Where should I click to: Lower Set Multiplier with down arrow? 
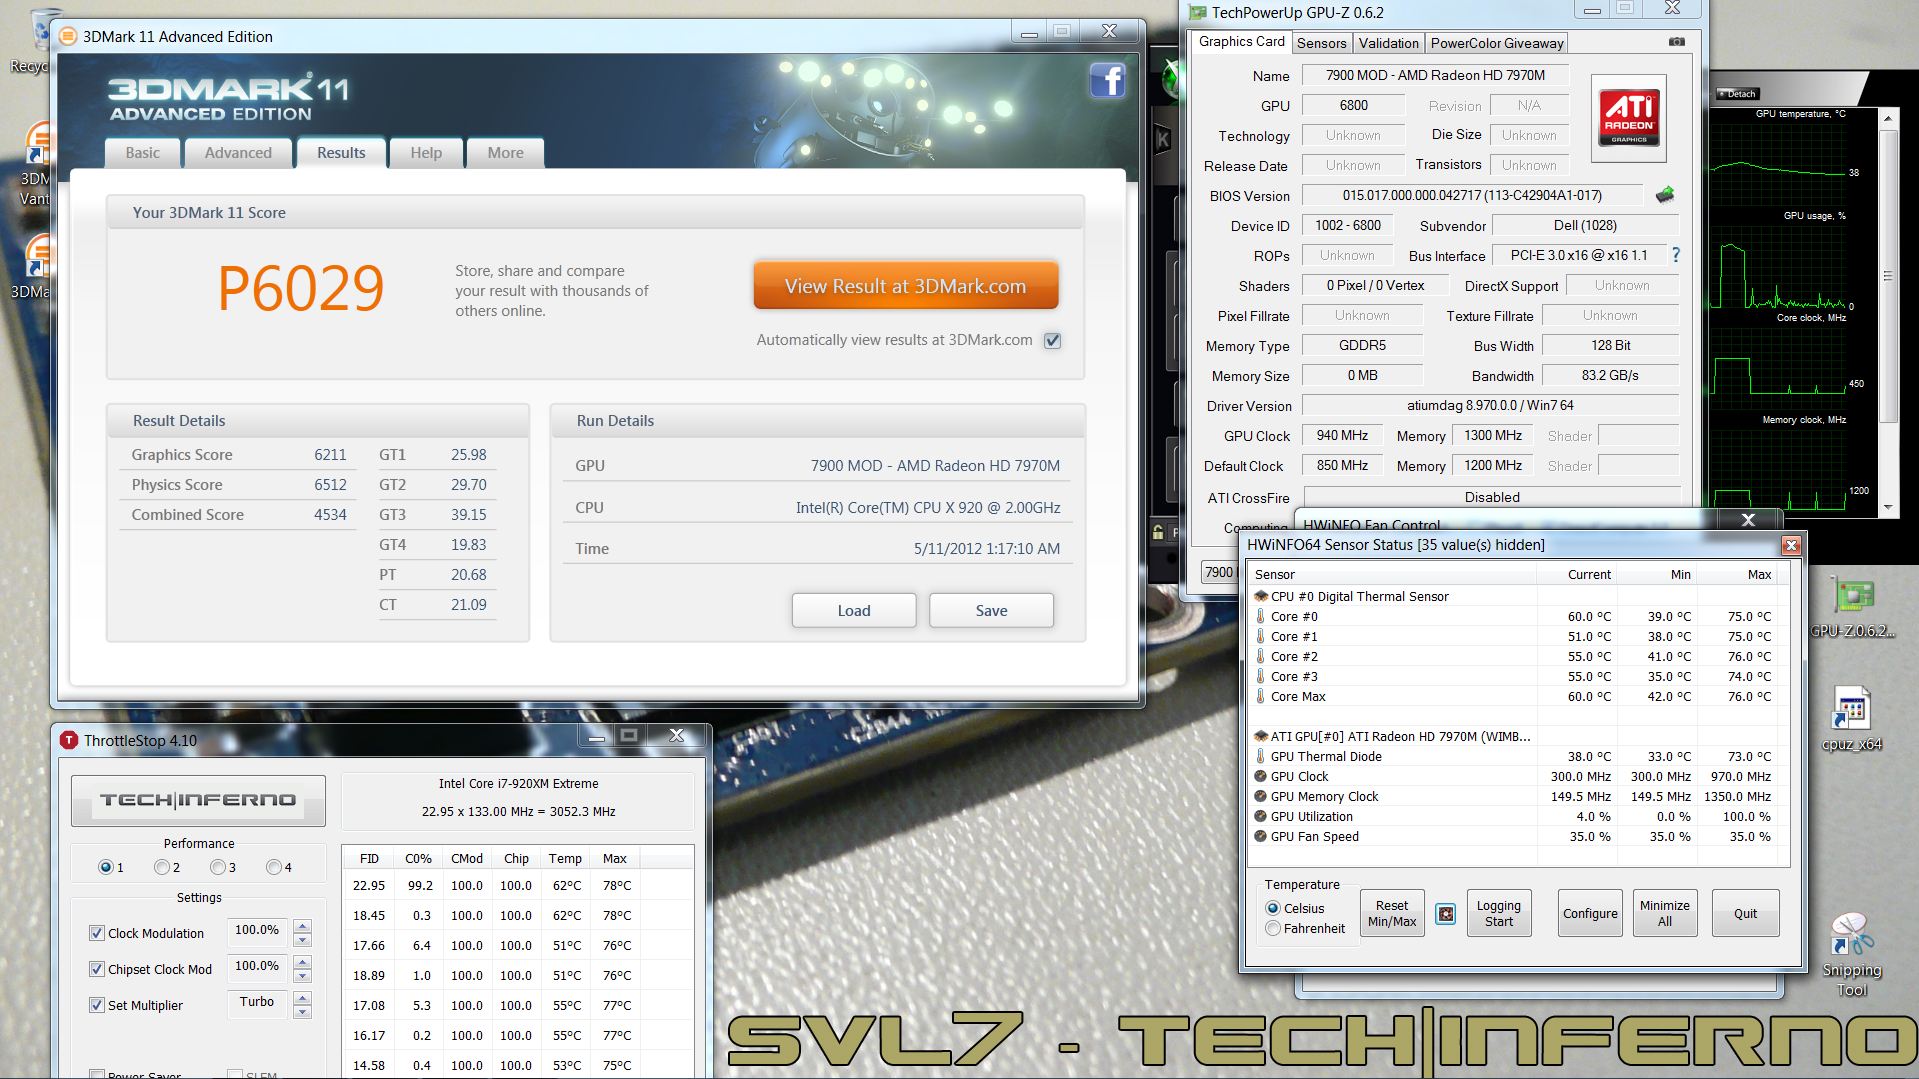302,1012
